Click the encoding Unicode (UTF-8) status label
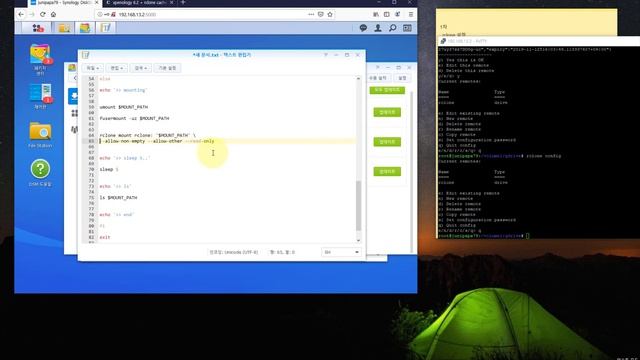This screenshot has height=360, width=640. coord(233,252)
